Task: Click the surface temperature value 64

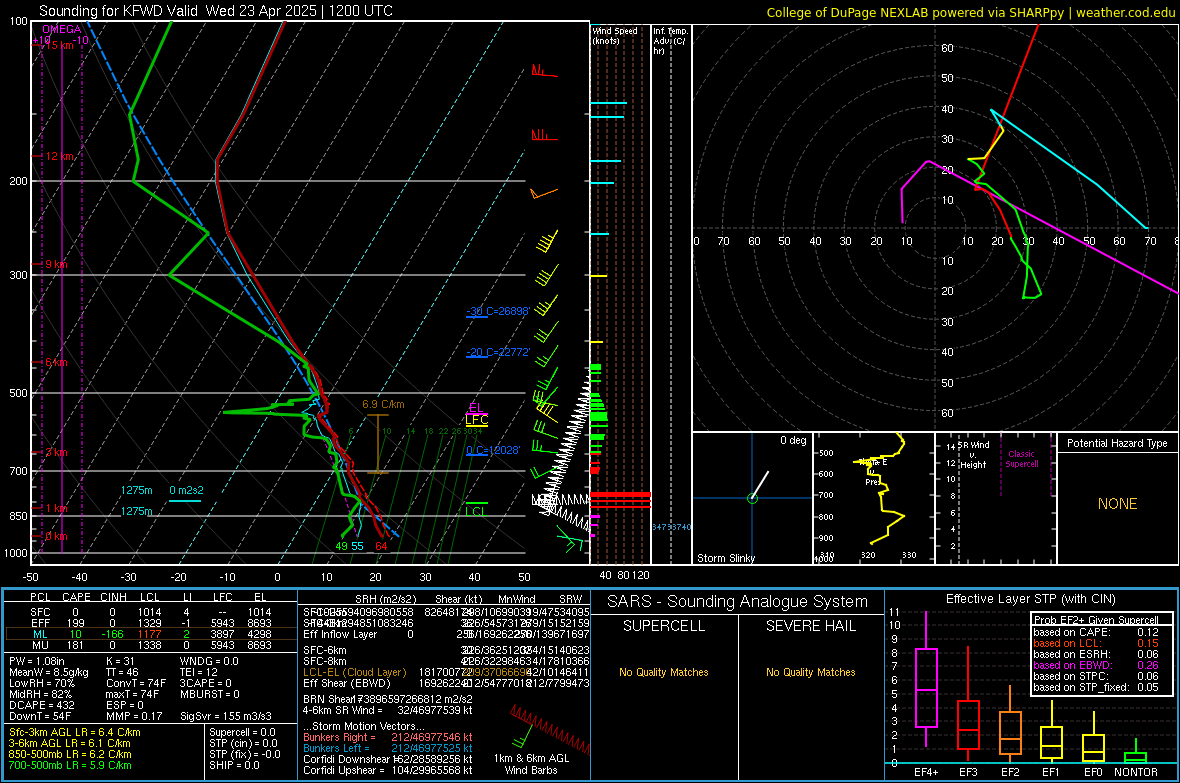Action: tap(382, 546)
